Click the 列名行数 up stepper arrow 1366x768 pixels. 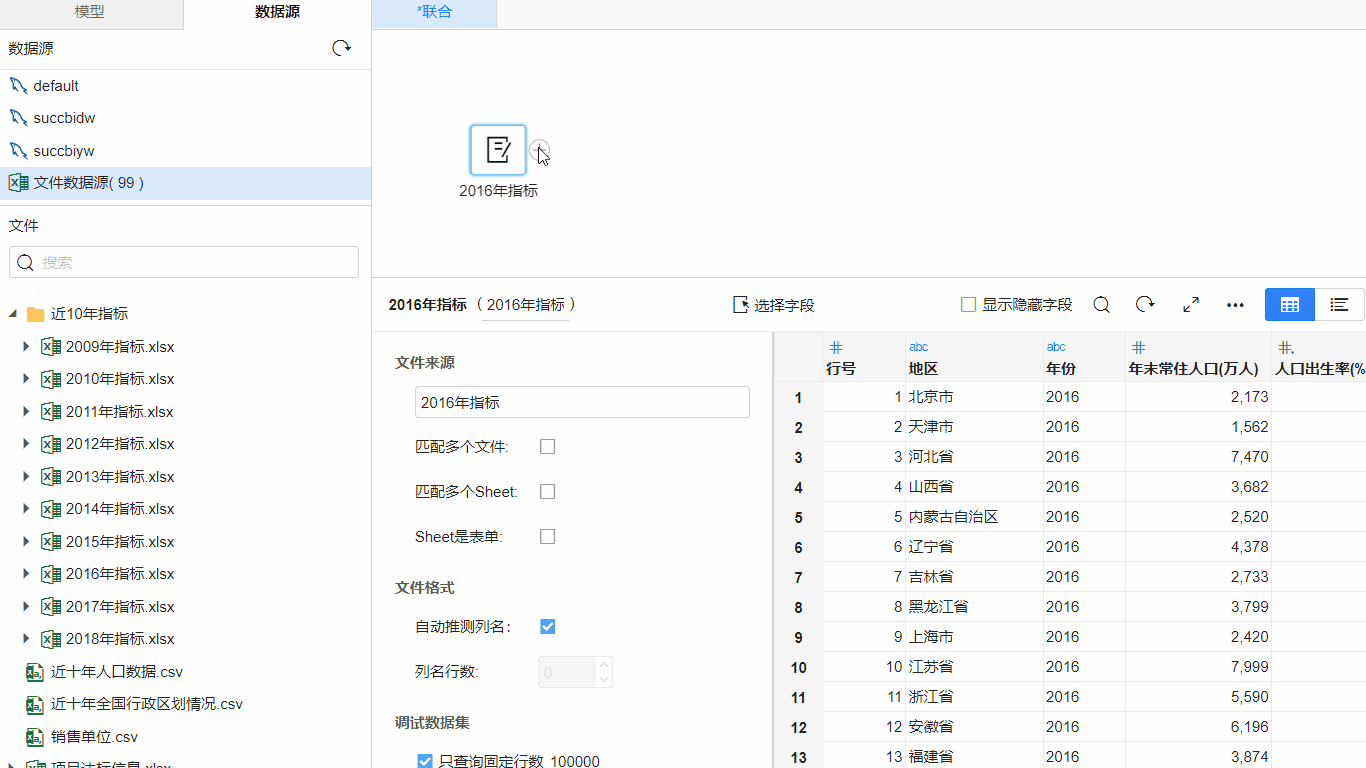point(602,665)
